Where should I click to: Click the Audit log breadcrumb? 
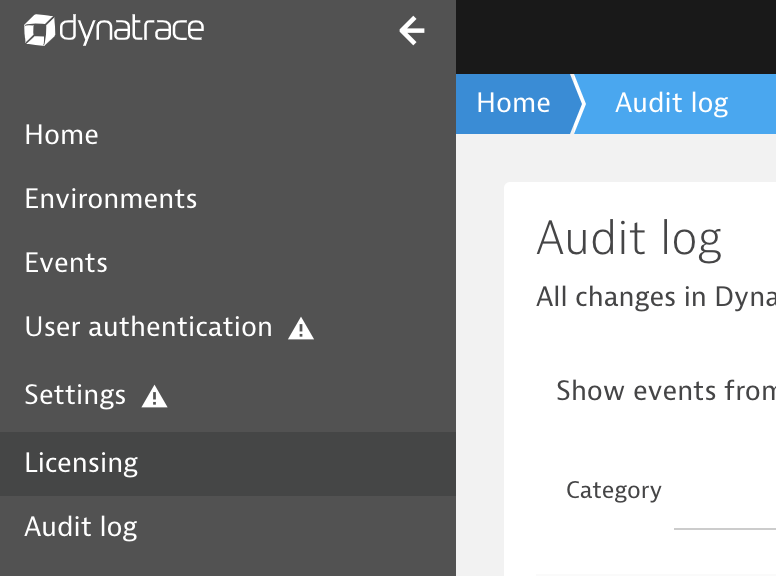671,103
